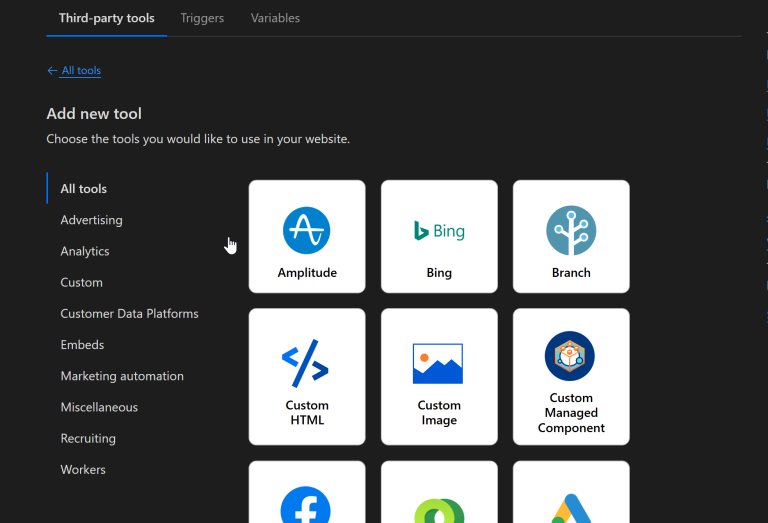The image size is (768, 523).
Task: Add the Branch tool
Action: (571, 237)
